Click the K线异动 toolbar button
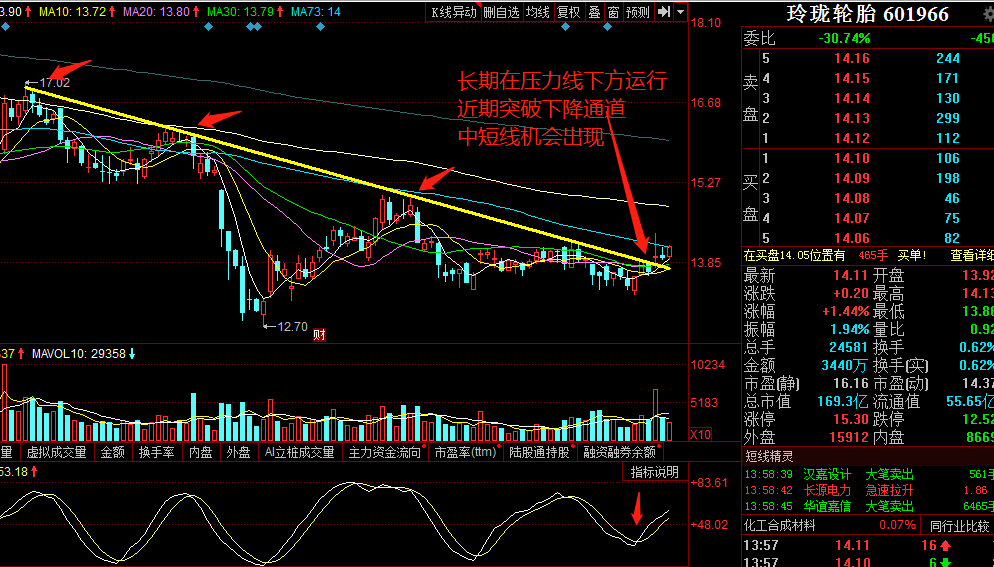The height and width of the screenshot is (567, 994). click(x=453, y=12)
